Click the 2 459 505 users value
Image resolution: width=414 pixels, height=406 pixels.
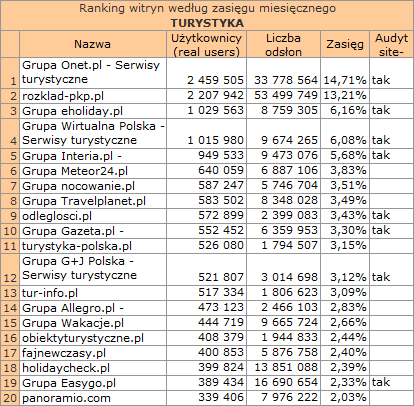[215, 80]
